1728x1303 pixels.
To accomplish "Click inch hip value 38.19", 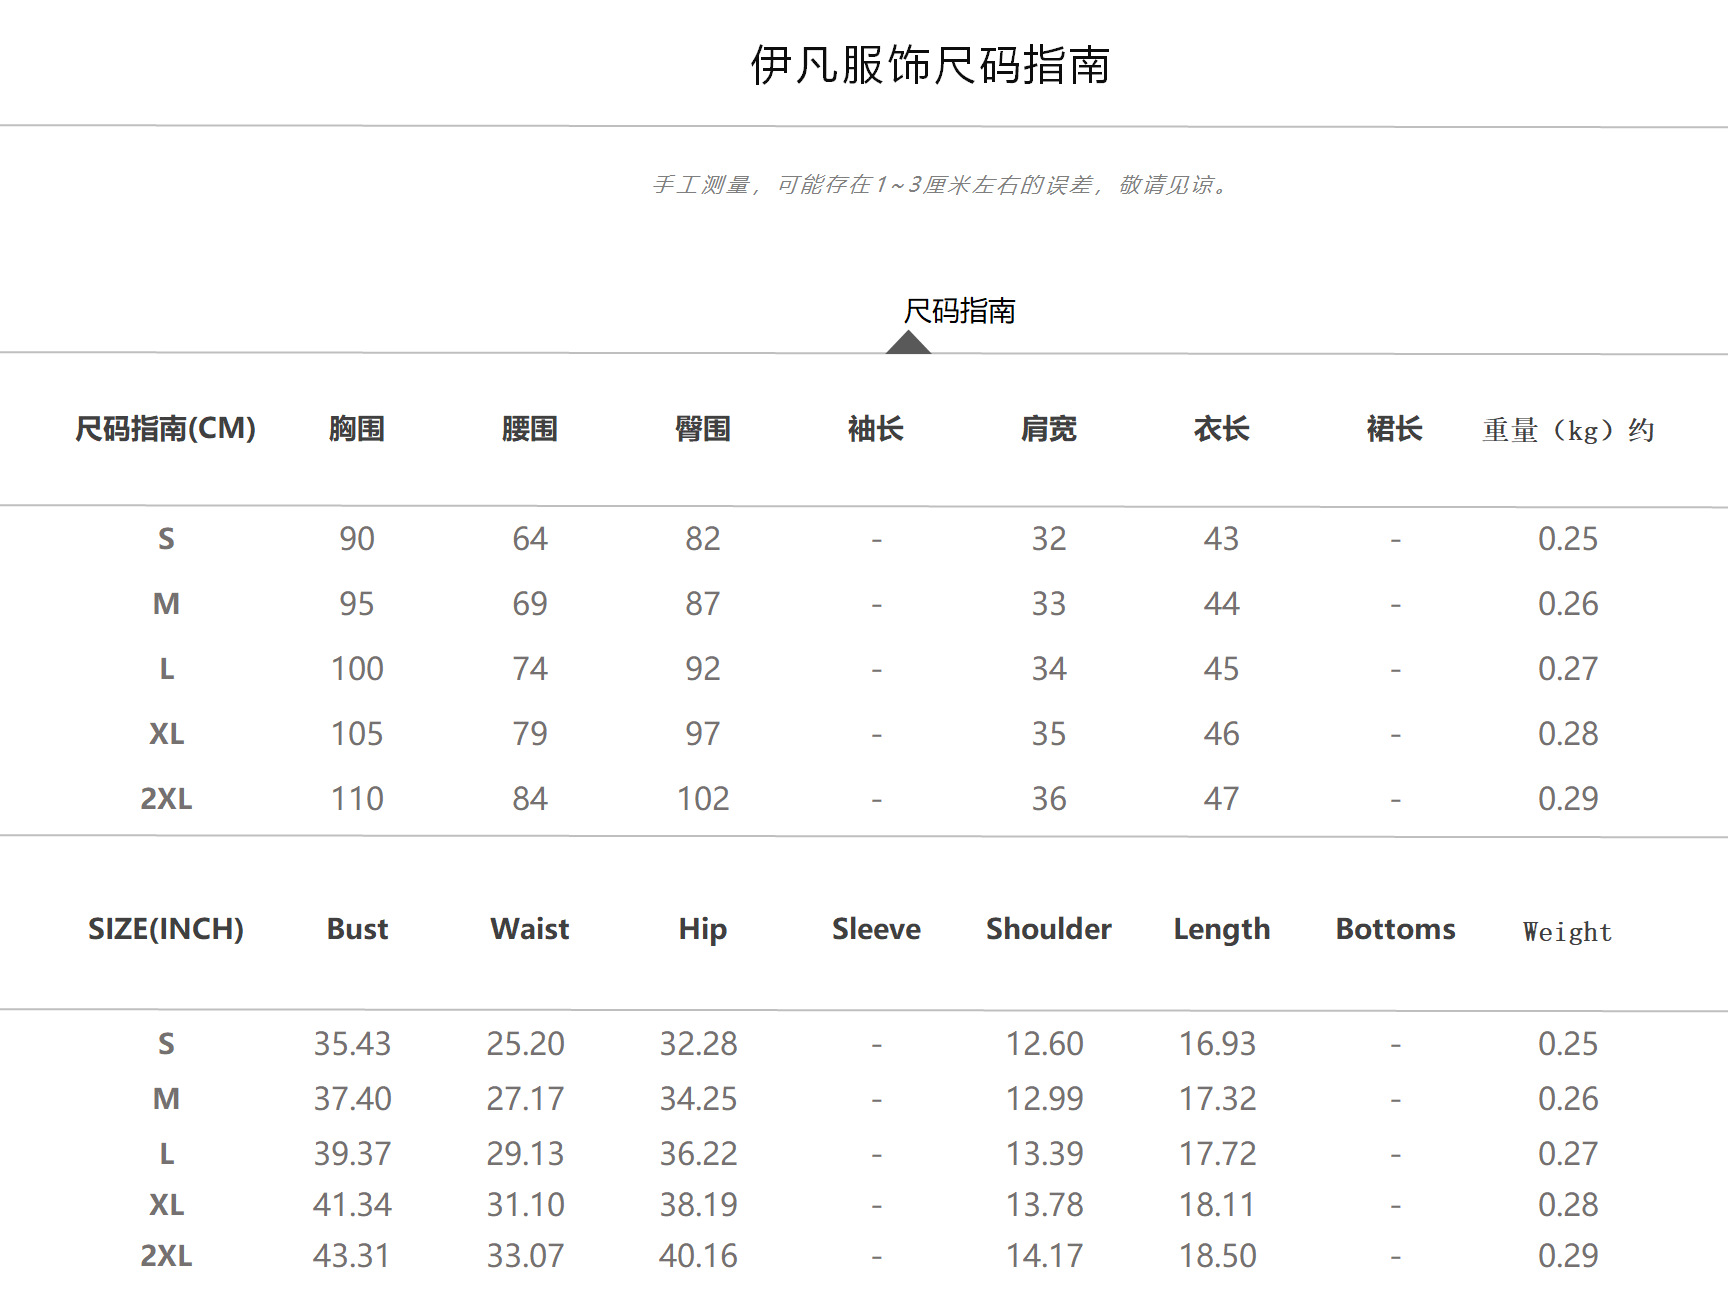I will (698, 1205).
